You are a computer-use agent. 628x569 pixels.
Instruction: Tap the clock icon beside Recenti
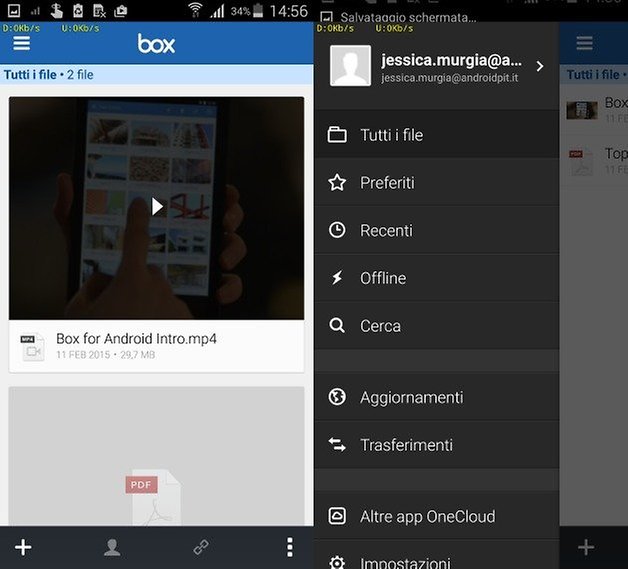click(337, 230)
